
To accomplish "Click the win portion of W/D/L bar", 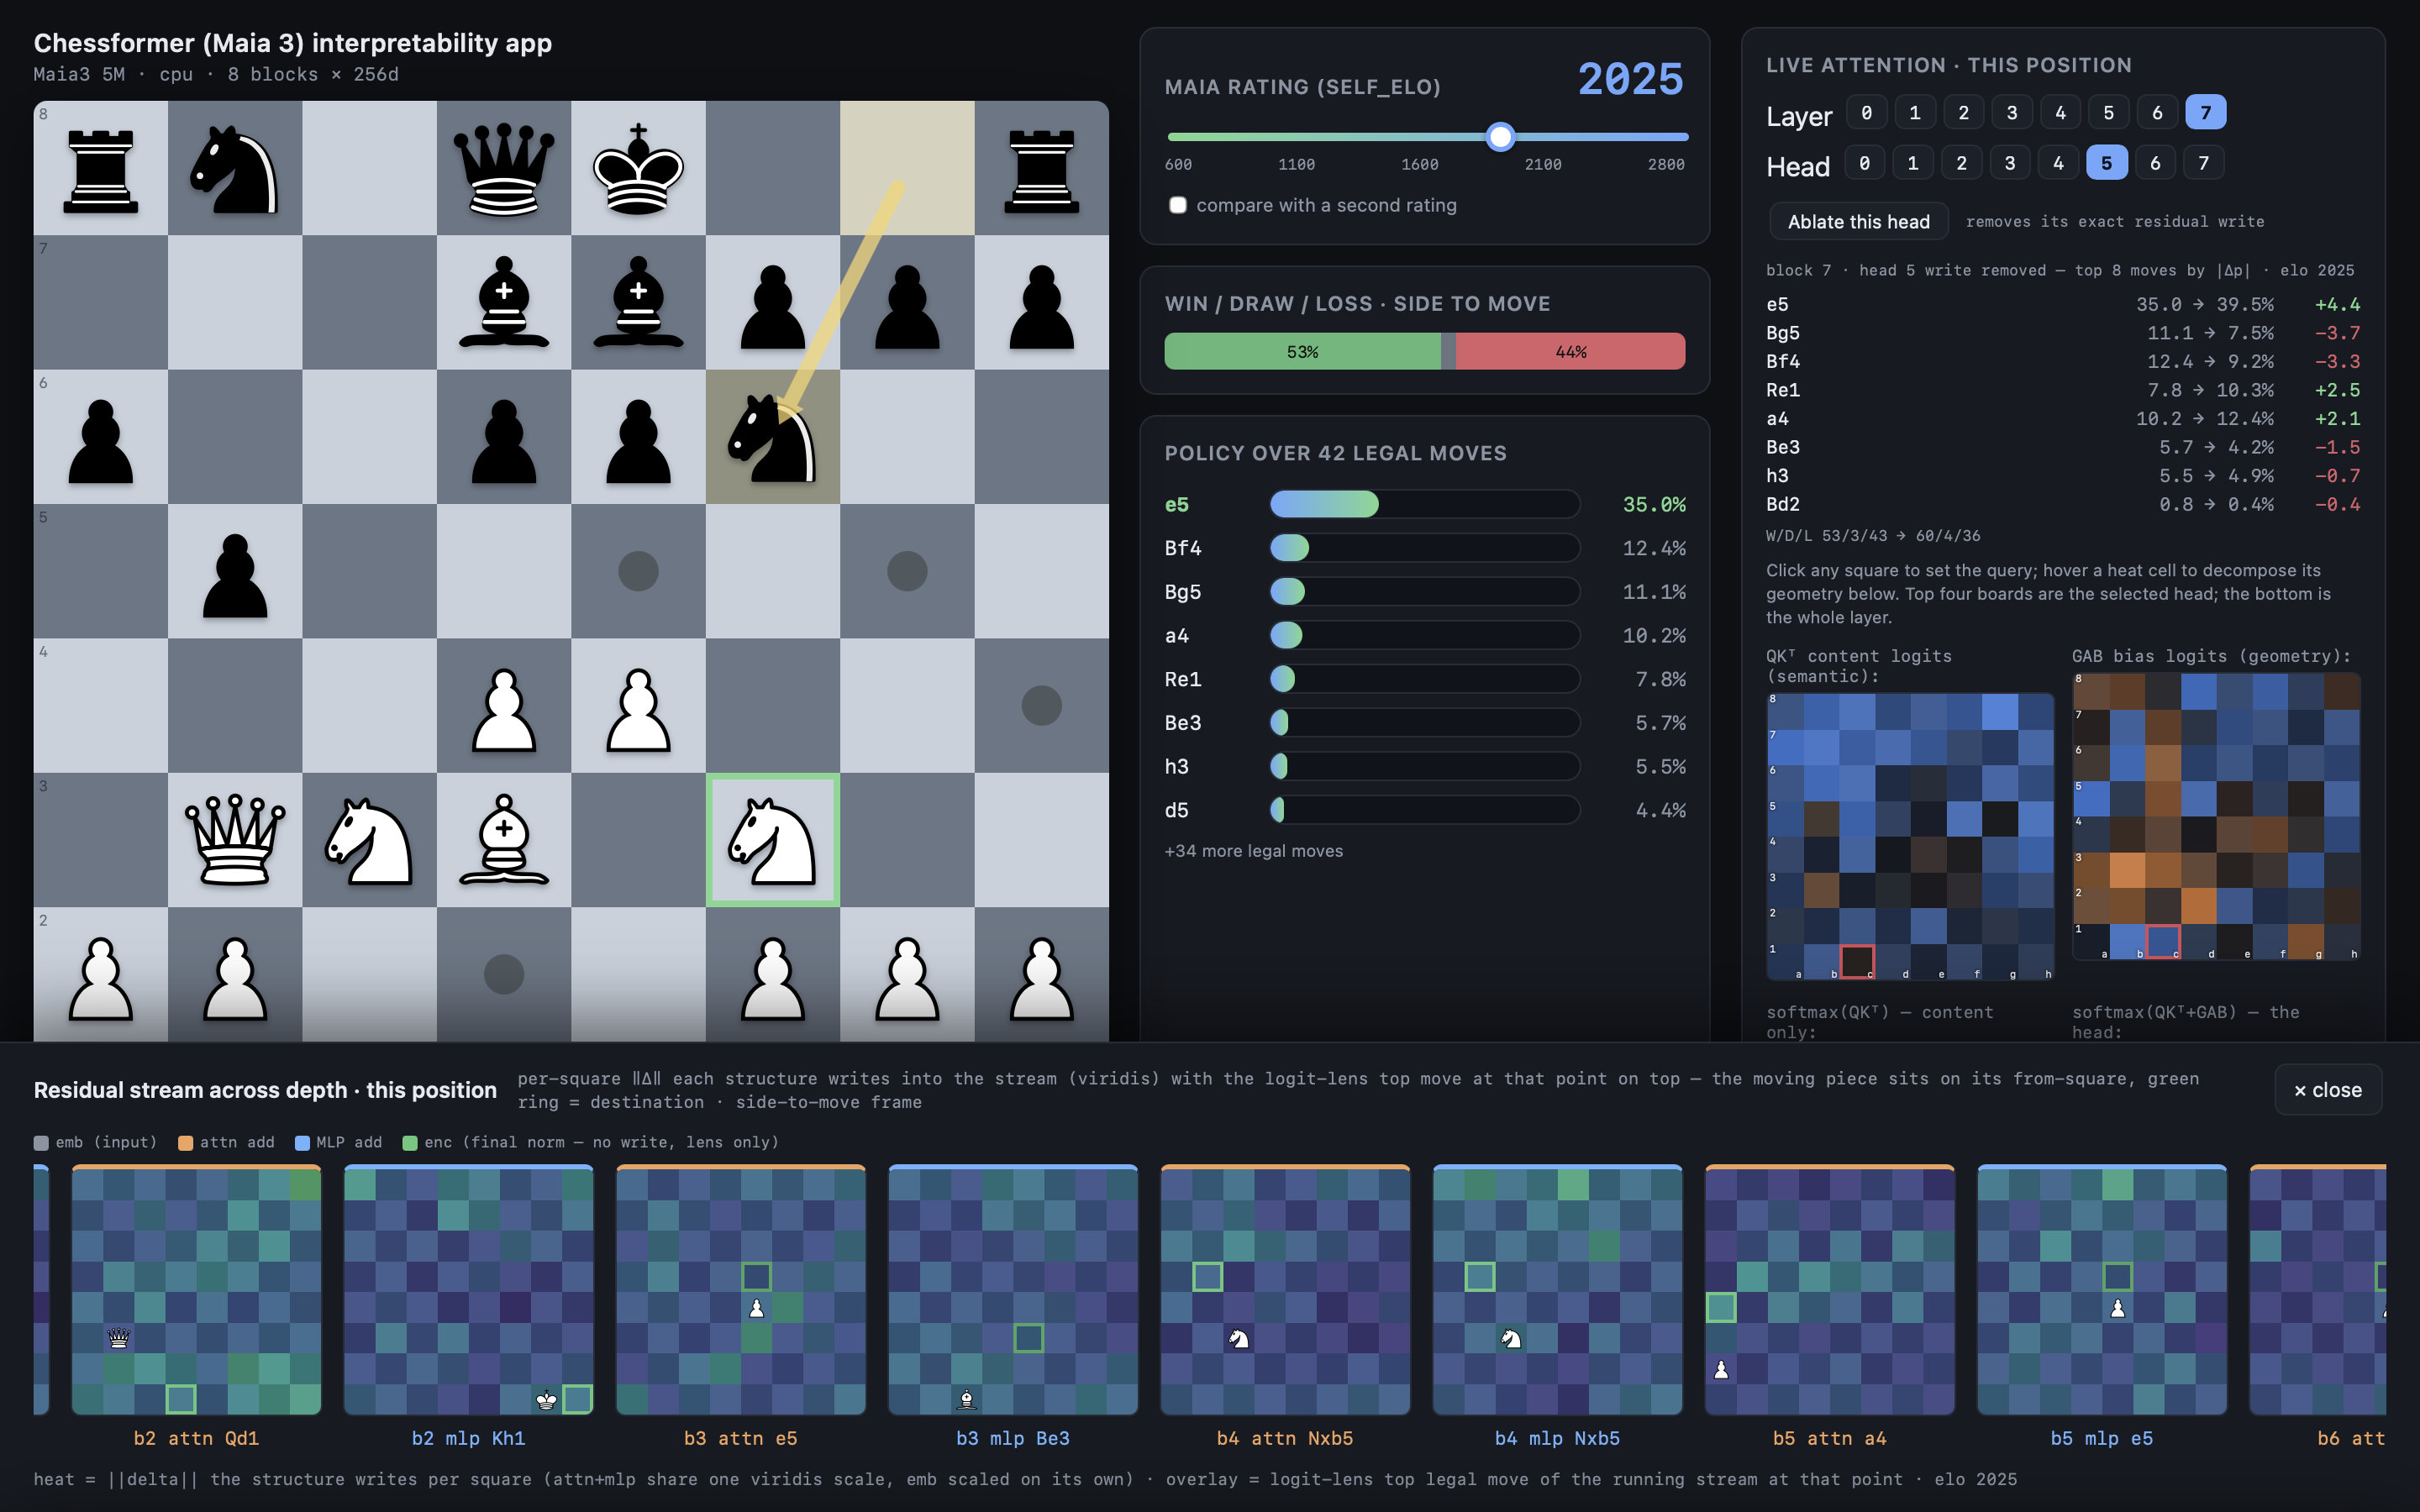I will click(x=1303, y=352).
